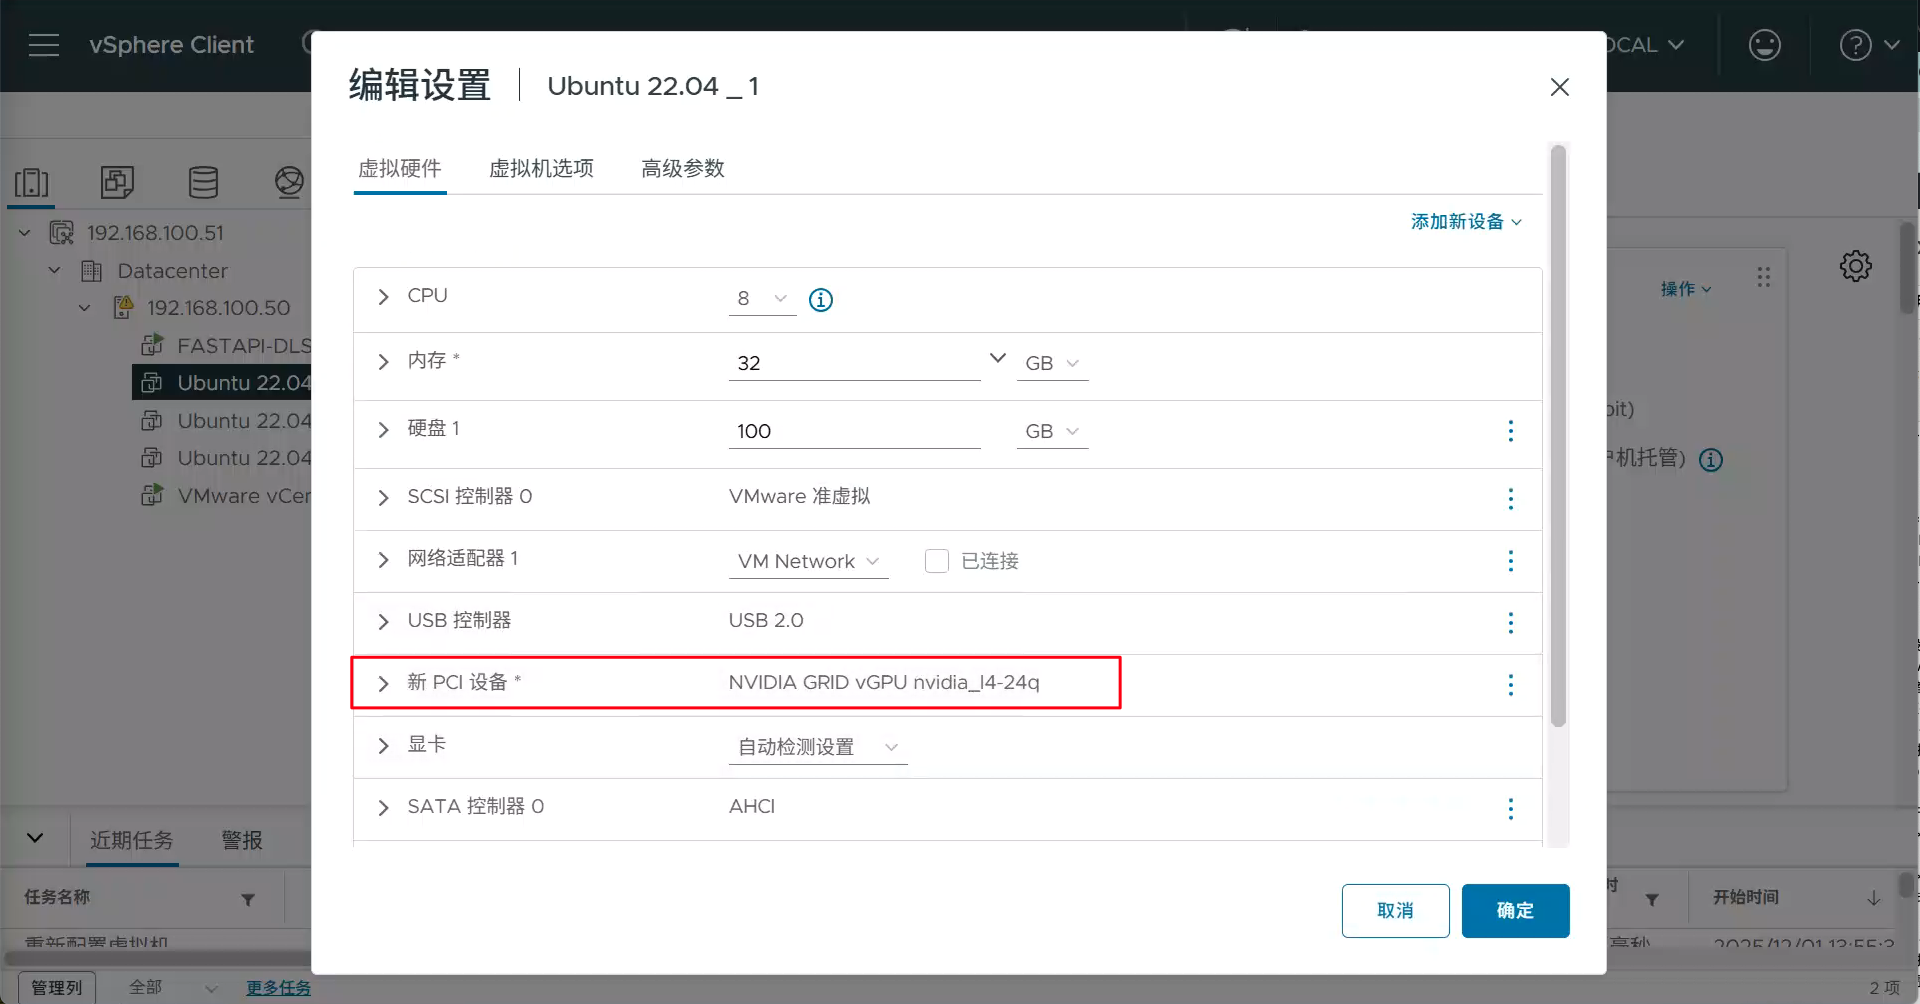The image size is (1920, 1004).
Task: Open the 添加新设备 dropdown
Action: (1465, 222)
